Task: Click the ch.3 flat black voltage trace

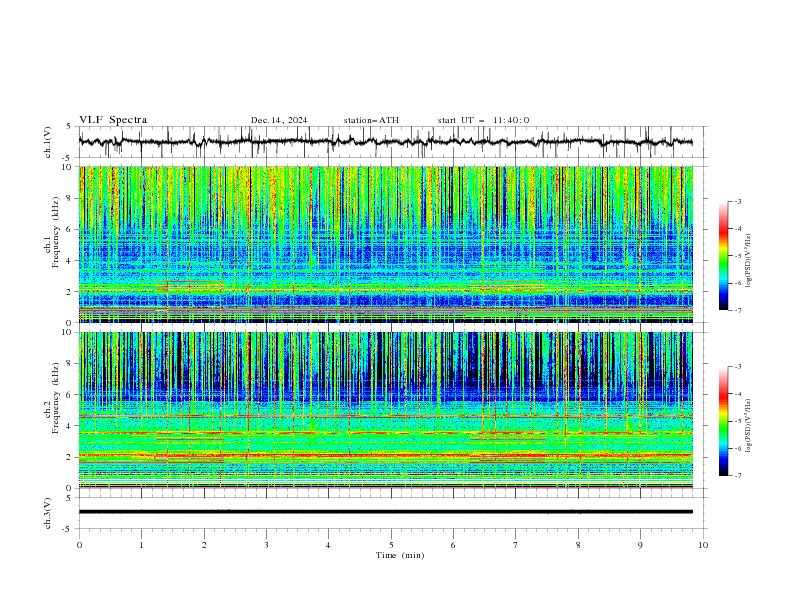Action: (x=385, y=512)
